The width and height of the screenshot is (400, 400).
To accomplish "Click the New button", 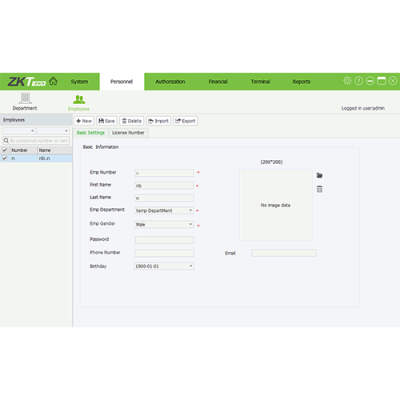I will pos(84,121).
